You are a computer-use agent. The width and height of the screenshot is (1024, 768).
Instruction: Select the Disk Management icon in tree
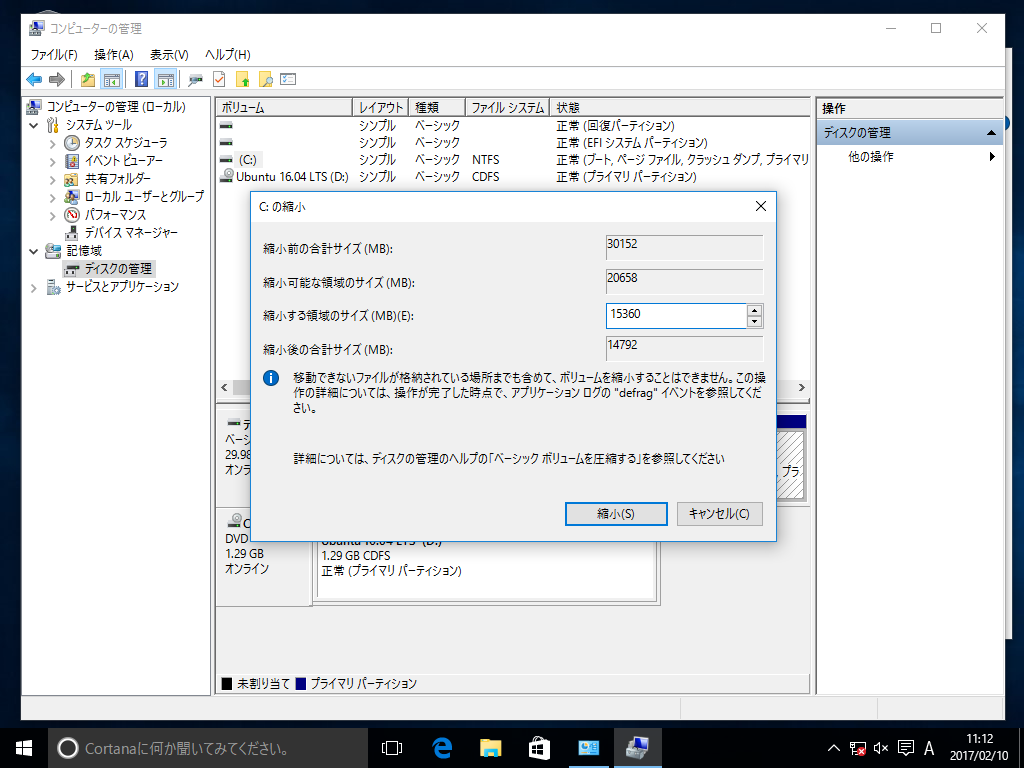(72, 269)
